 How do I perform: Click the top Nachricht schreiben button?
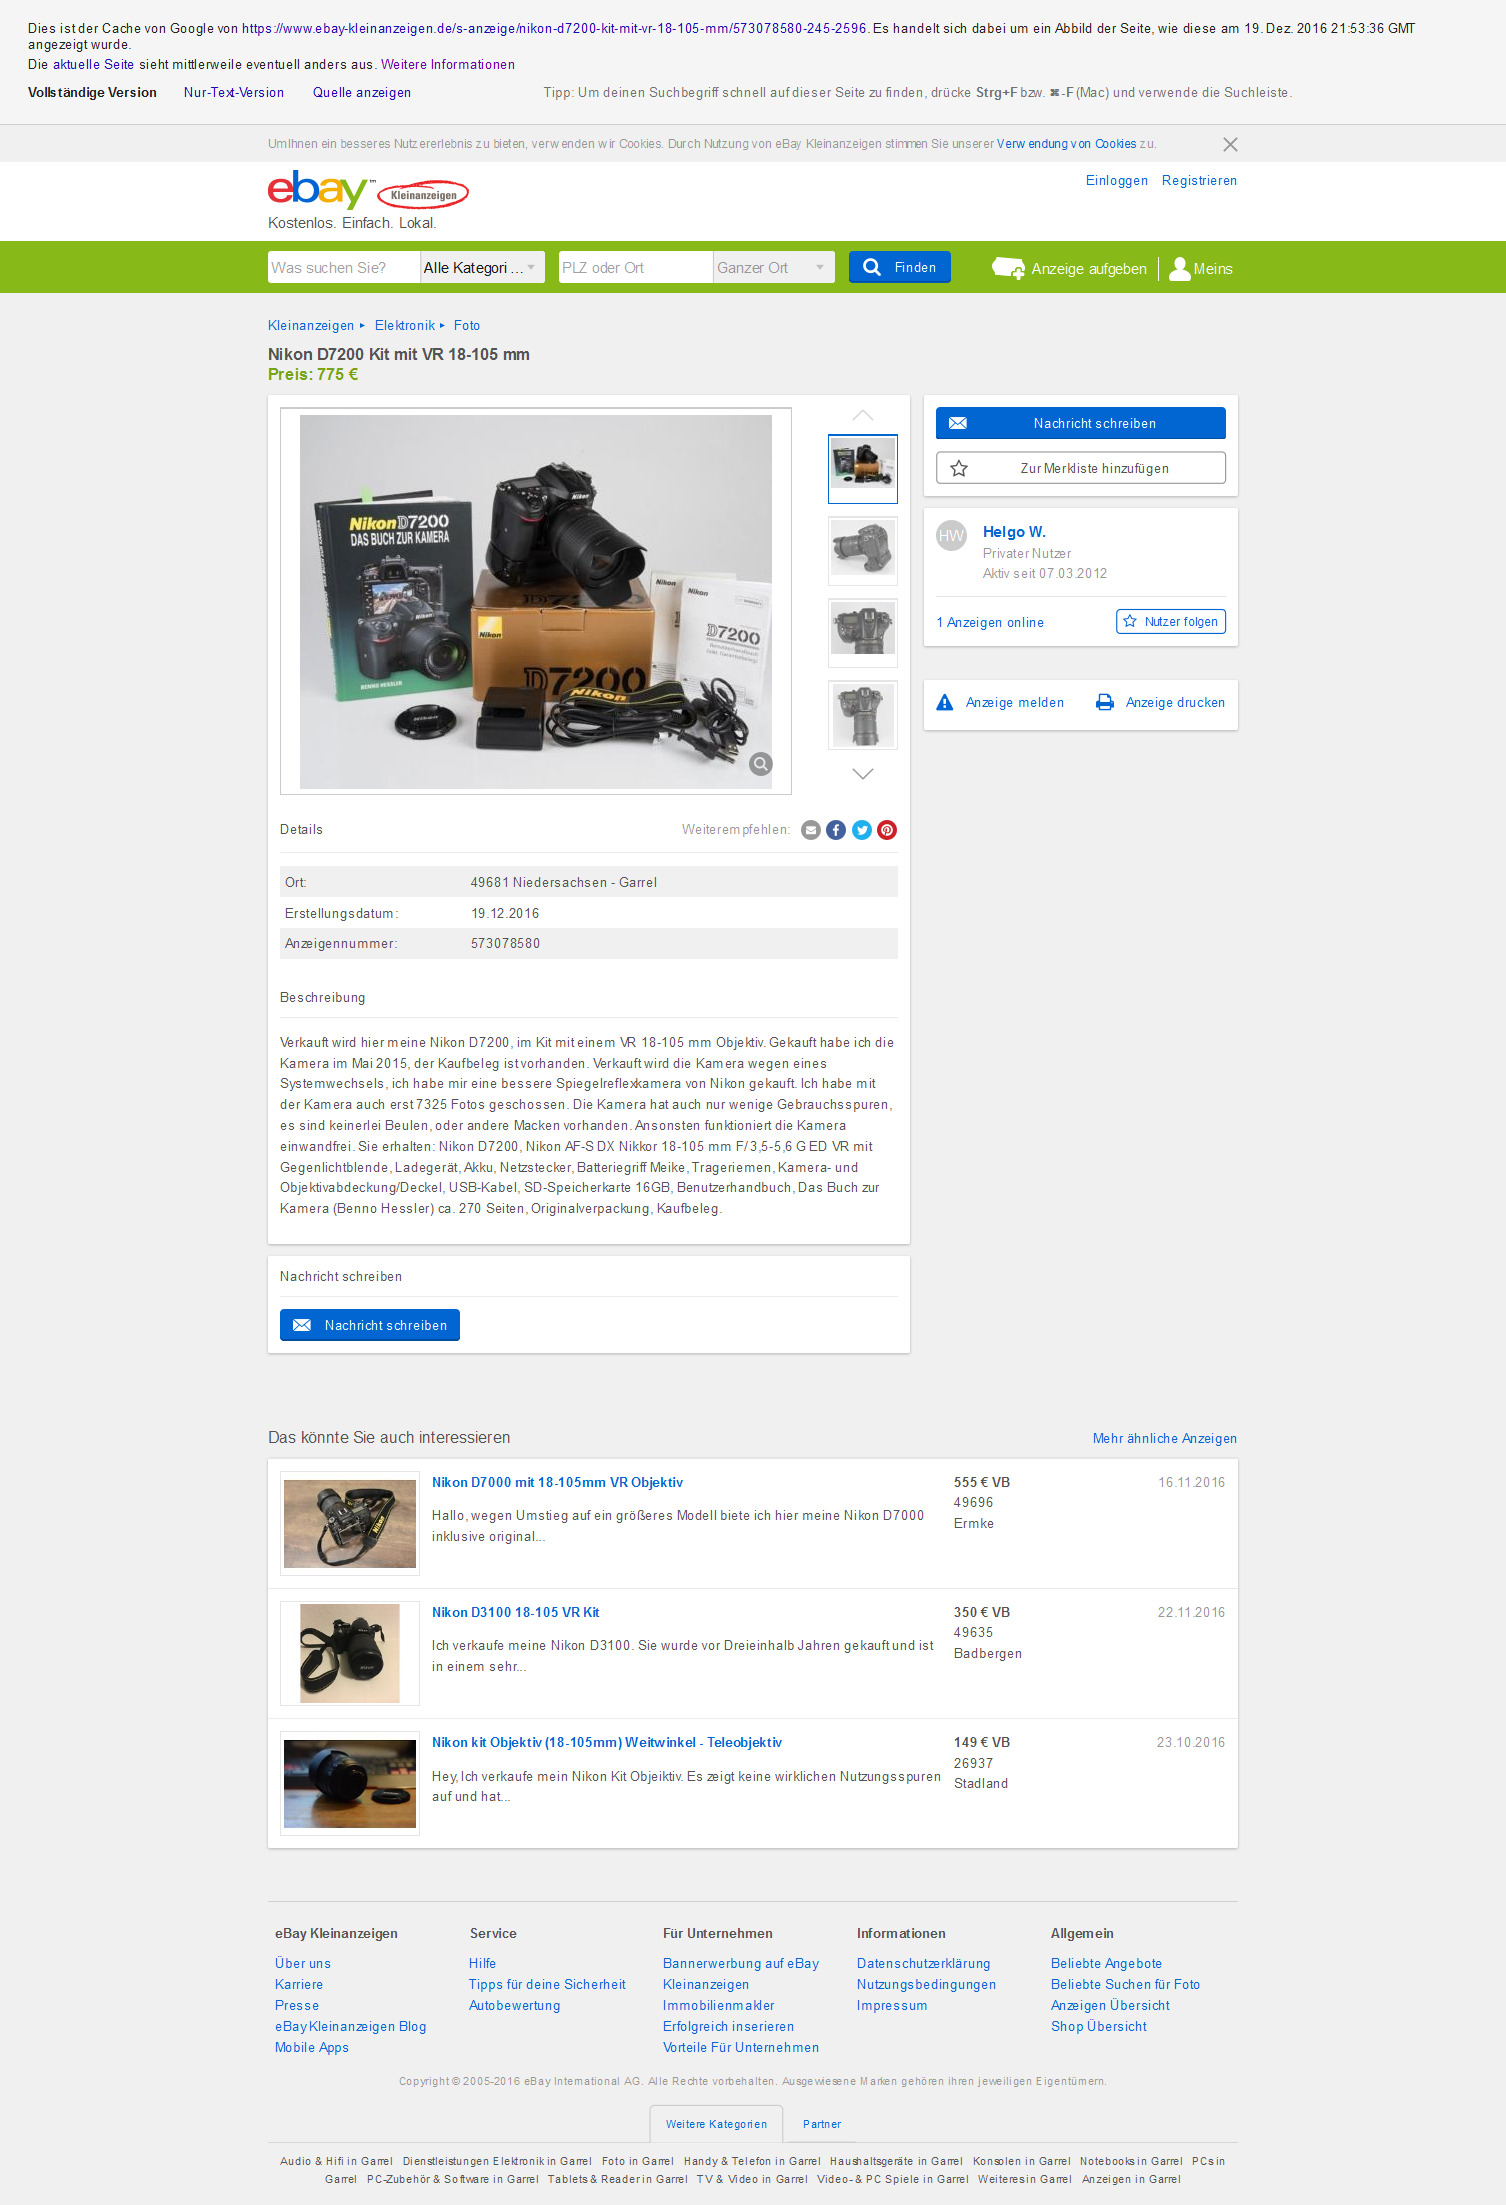click(1081, 423)
